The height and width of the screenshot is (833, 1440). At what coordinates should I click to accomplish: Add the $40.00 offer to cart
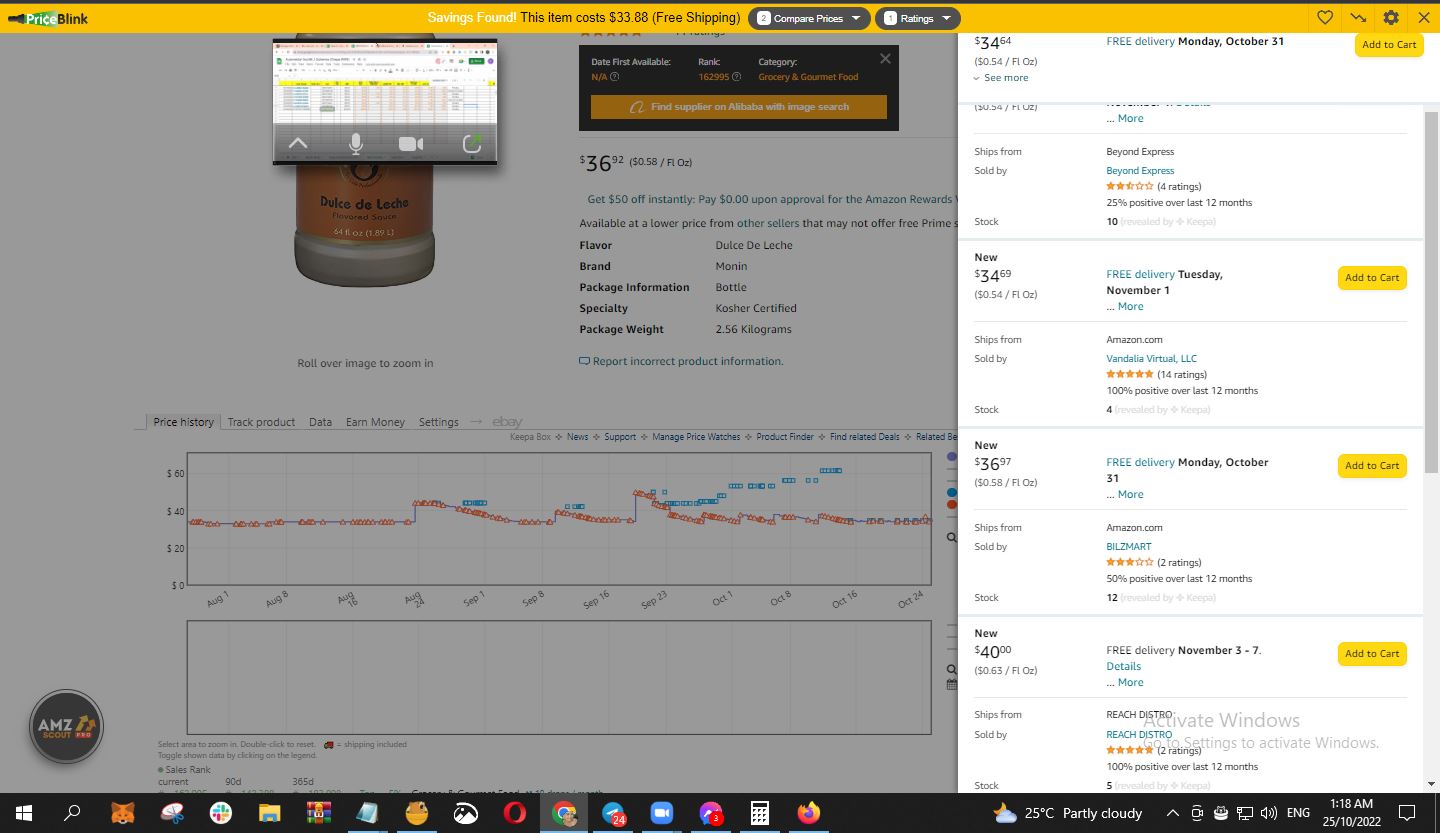[x=1372, y=654]
